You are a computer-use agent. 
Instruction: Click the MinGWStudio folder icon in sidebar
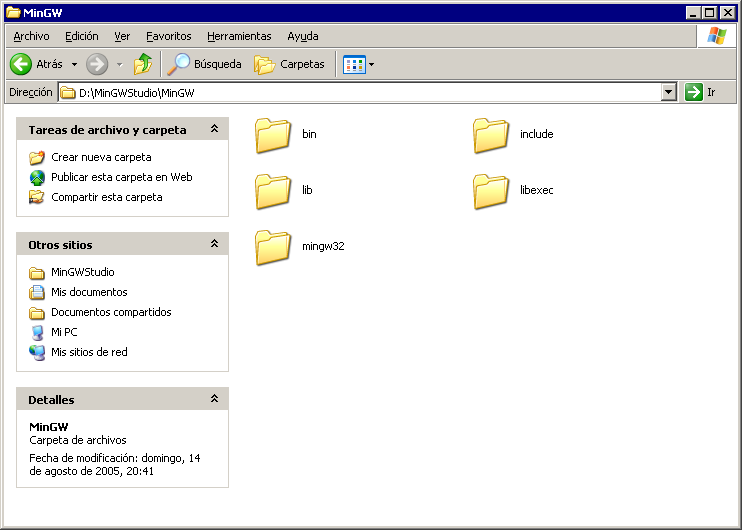coord(37,273)
